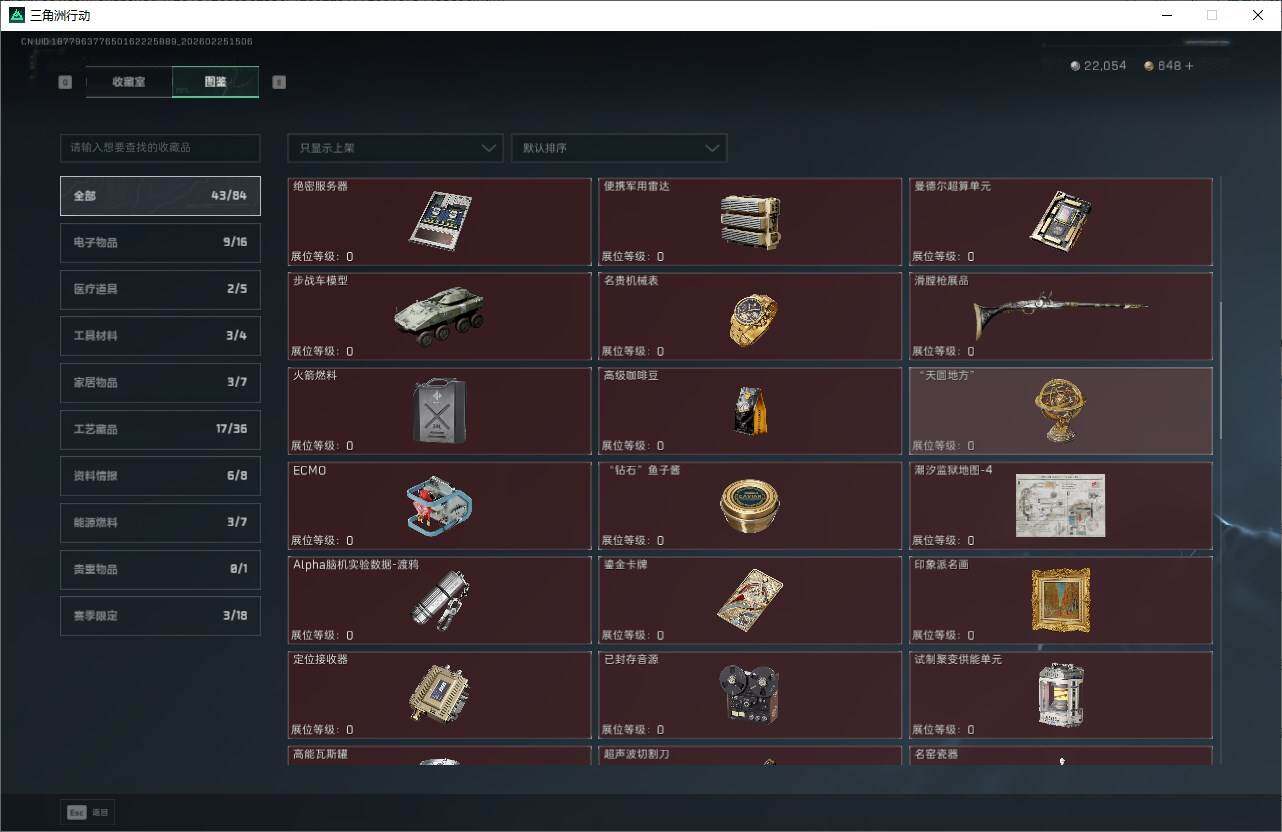Choose the 火箭燃料 fuel canister icon
The width and height of the screenshot is (1282, 832).
pyautogui.click(x=440, y=411)
